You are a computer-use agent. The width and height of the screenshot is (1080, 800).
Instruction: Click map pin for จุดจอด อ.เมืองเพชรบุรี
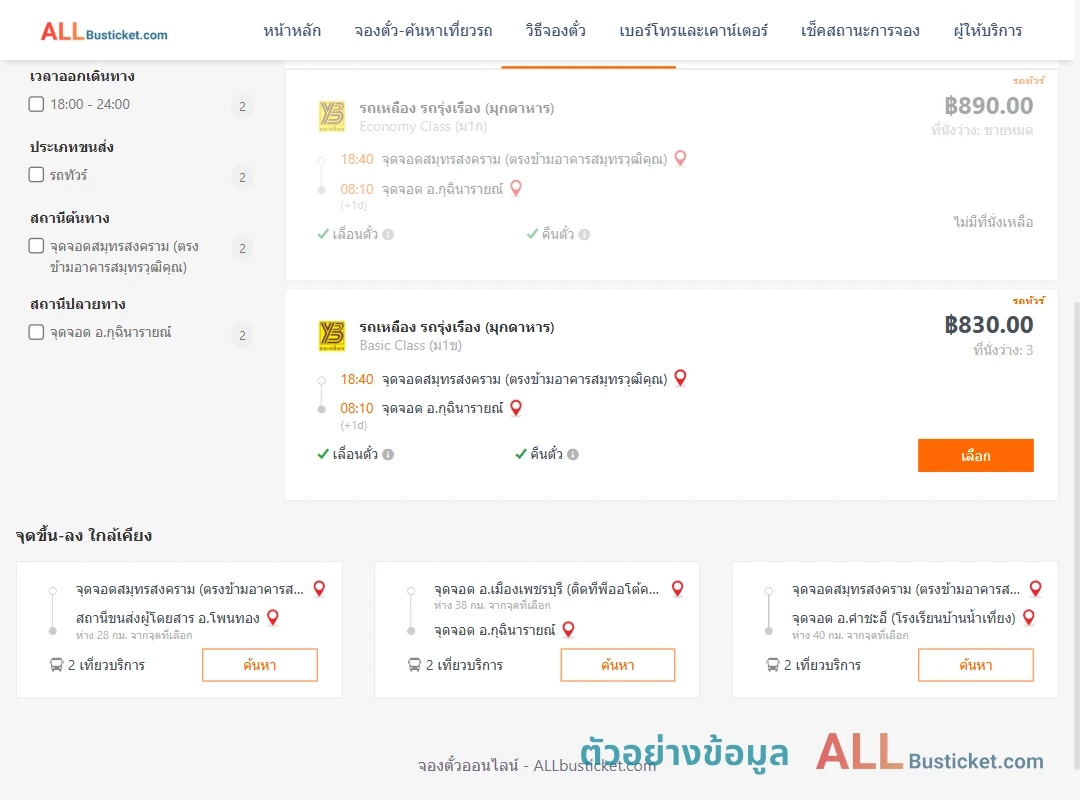[678, 588]
